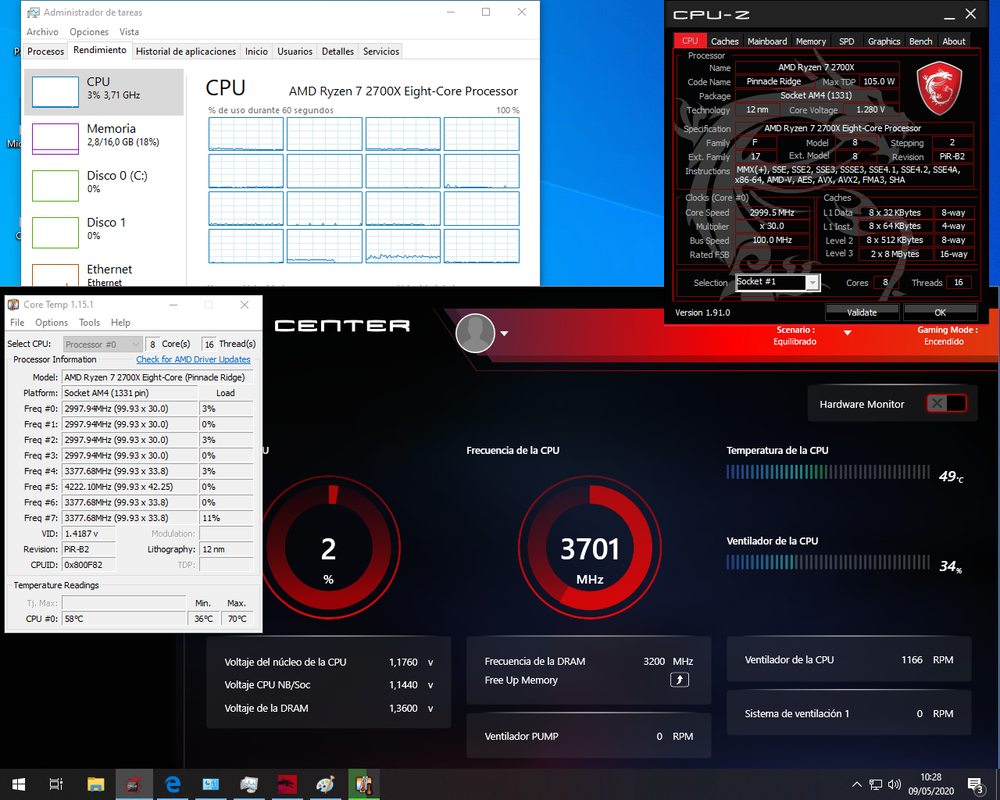Image resolution: width=1000 pixels, height=800 pixels.
Task: Click the Model field in Core Temp
Action: point(158,377)
